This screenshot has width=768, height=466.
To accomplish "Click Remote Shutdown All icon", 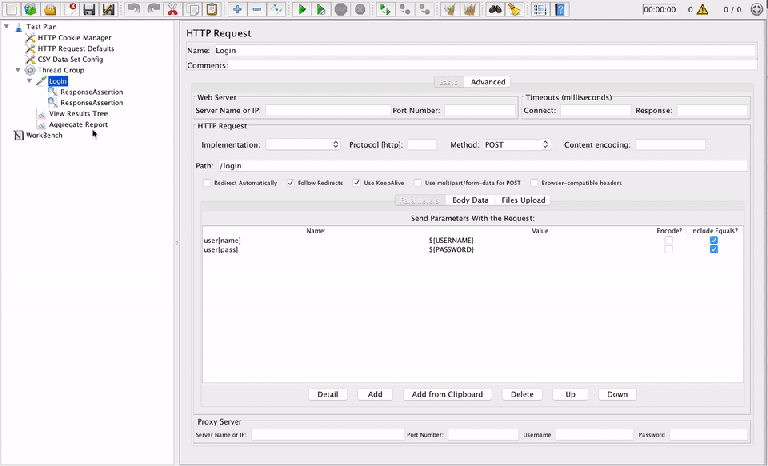I will (425, 9).
